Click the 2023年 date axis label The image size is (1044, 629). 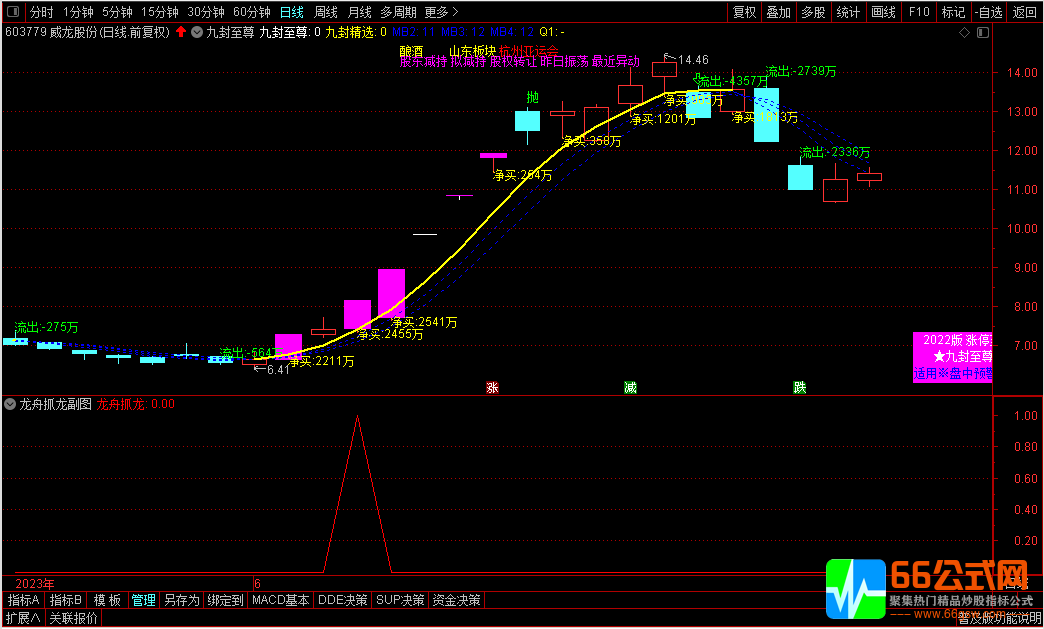(35, 584)
